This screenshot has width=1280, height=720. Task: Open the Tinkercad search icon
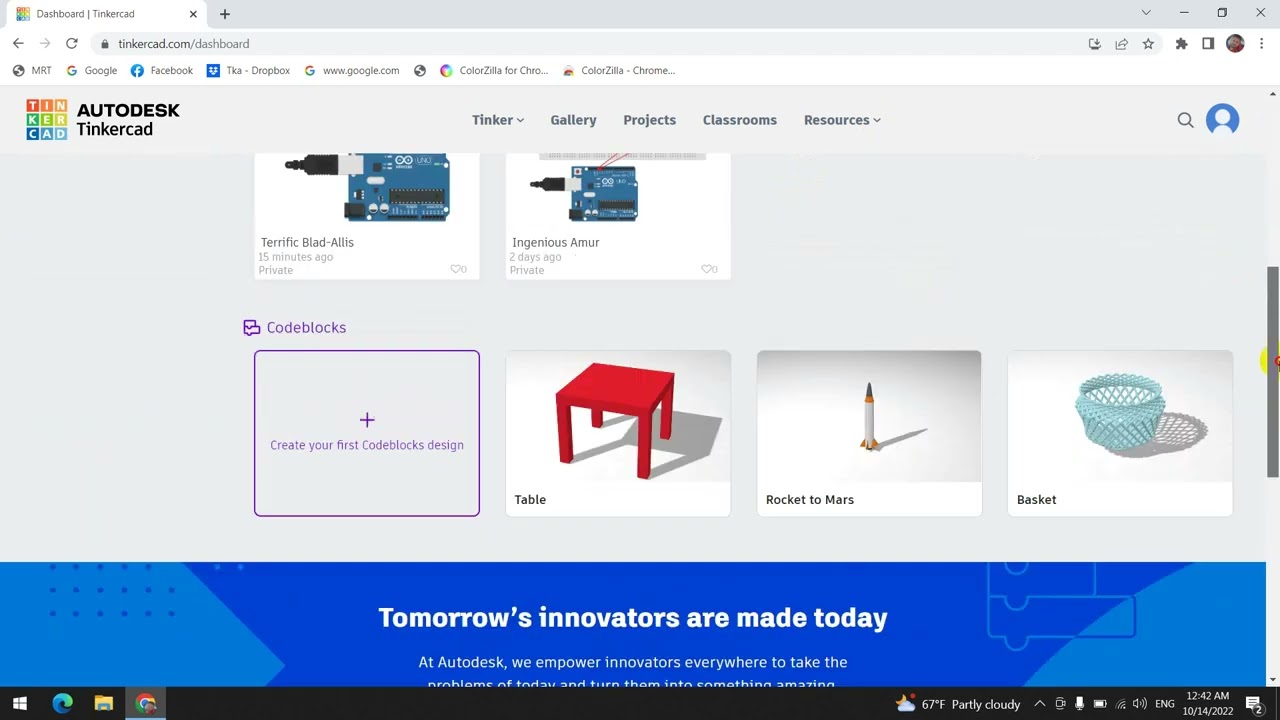click(1185, 120)
